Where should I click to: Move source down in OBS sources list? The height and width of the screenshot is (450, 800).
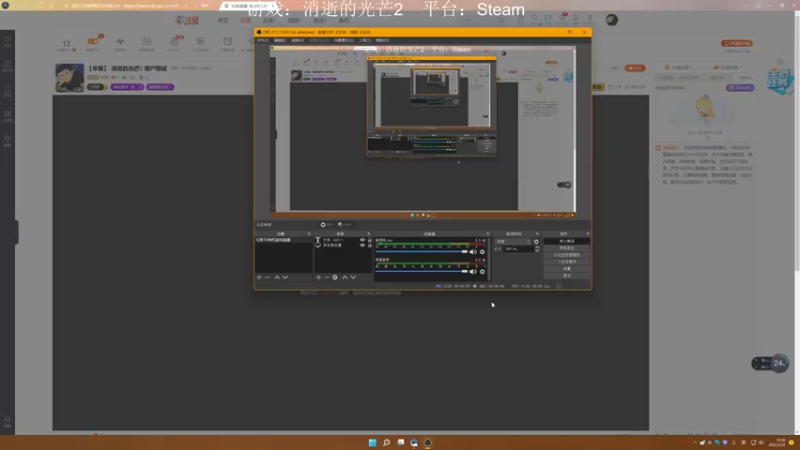coord(353,277)
